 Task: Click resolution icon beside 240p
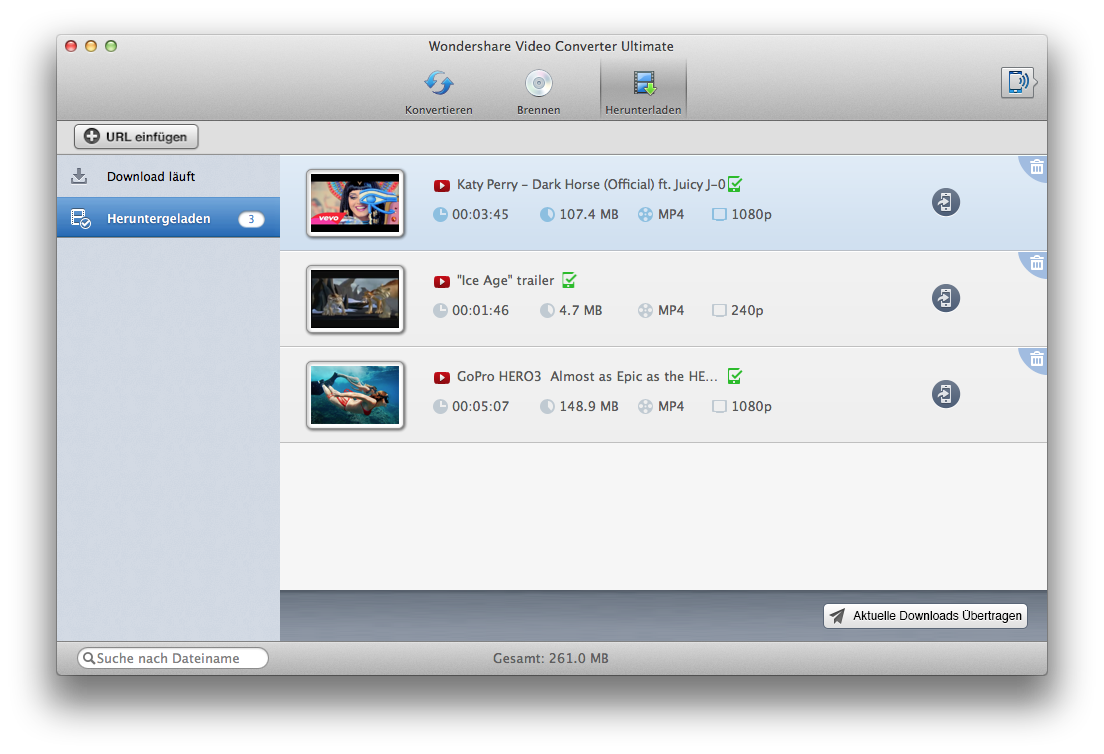click(719, 310)
